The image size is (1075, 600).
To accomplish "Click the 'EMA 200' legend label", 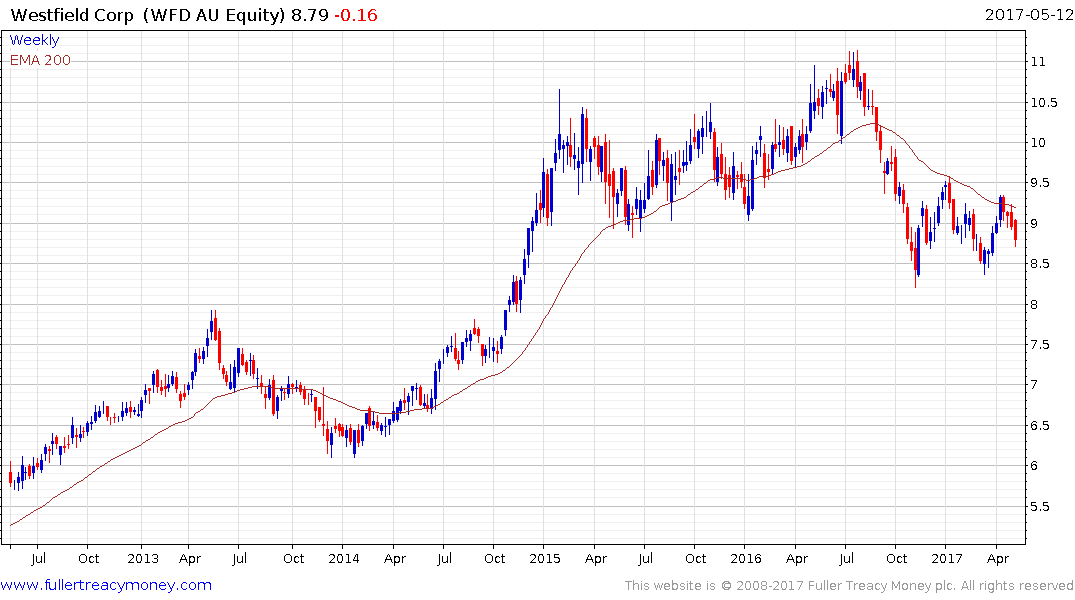I will coord(40,60).
